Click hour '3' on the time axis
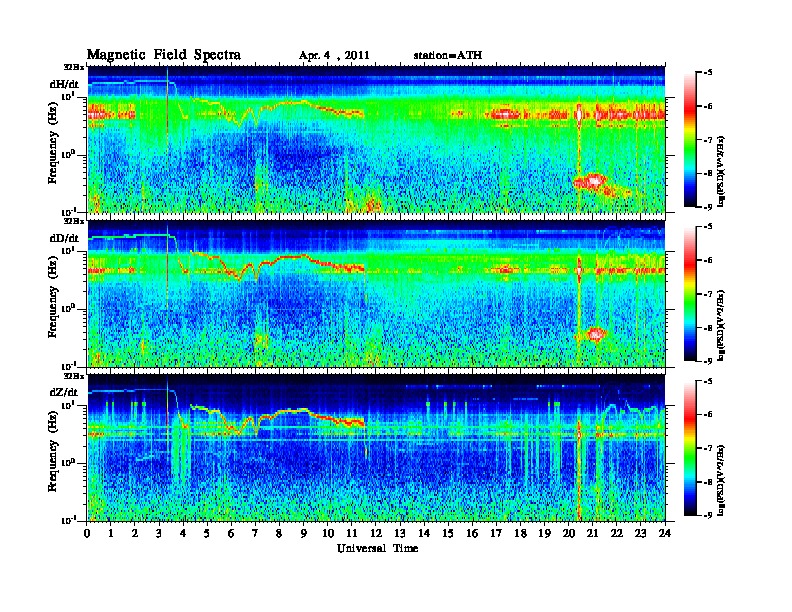 (159, 534)
